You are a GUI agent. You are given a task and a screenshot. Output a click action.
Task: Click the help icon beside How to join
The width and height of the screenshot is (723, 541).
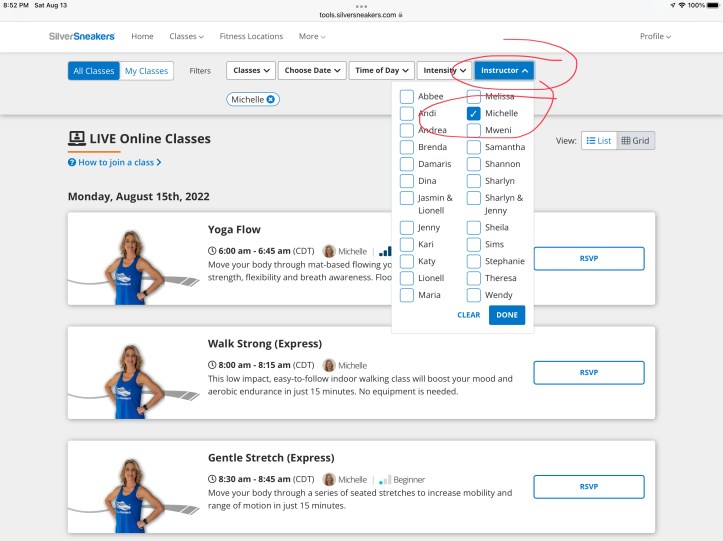click(72, 162)
